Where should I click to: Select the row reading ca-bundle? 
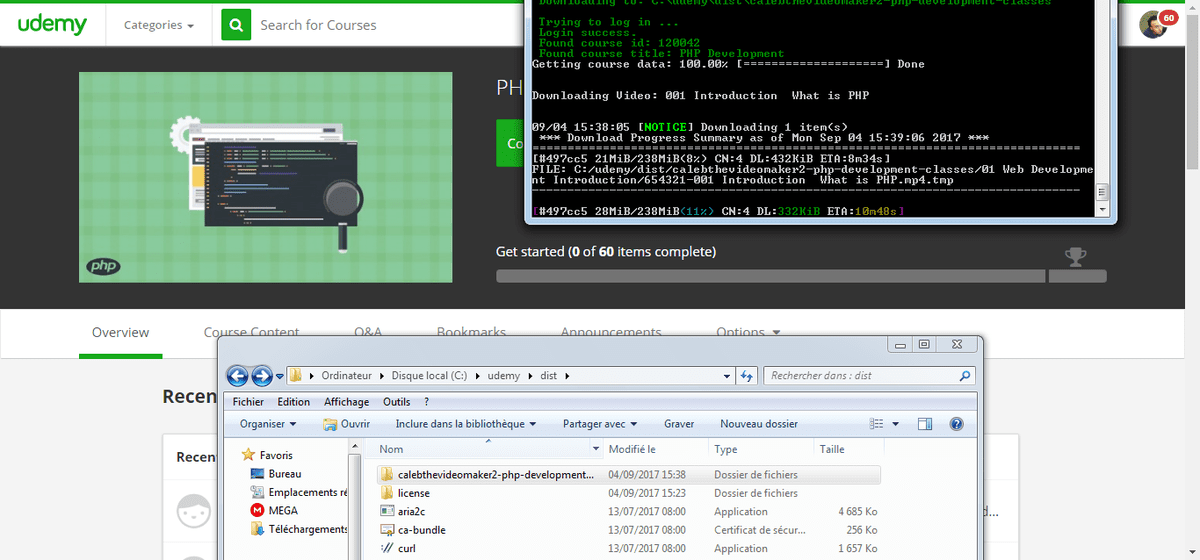(630, 530)
